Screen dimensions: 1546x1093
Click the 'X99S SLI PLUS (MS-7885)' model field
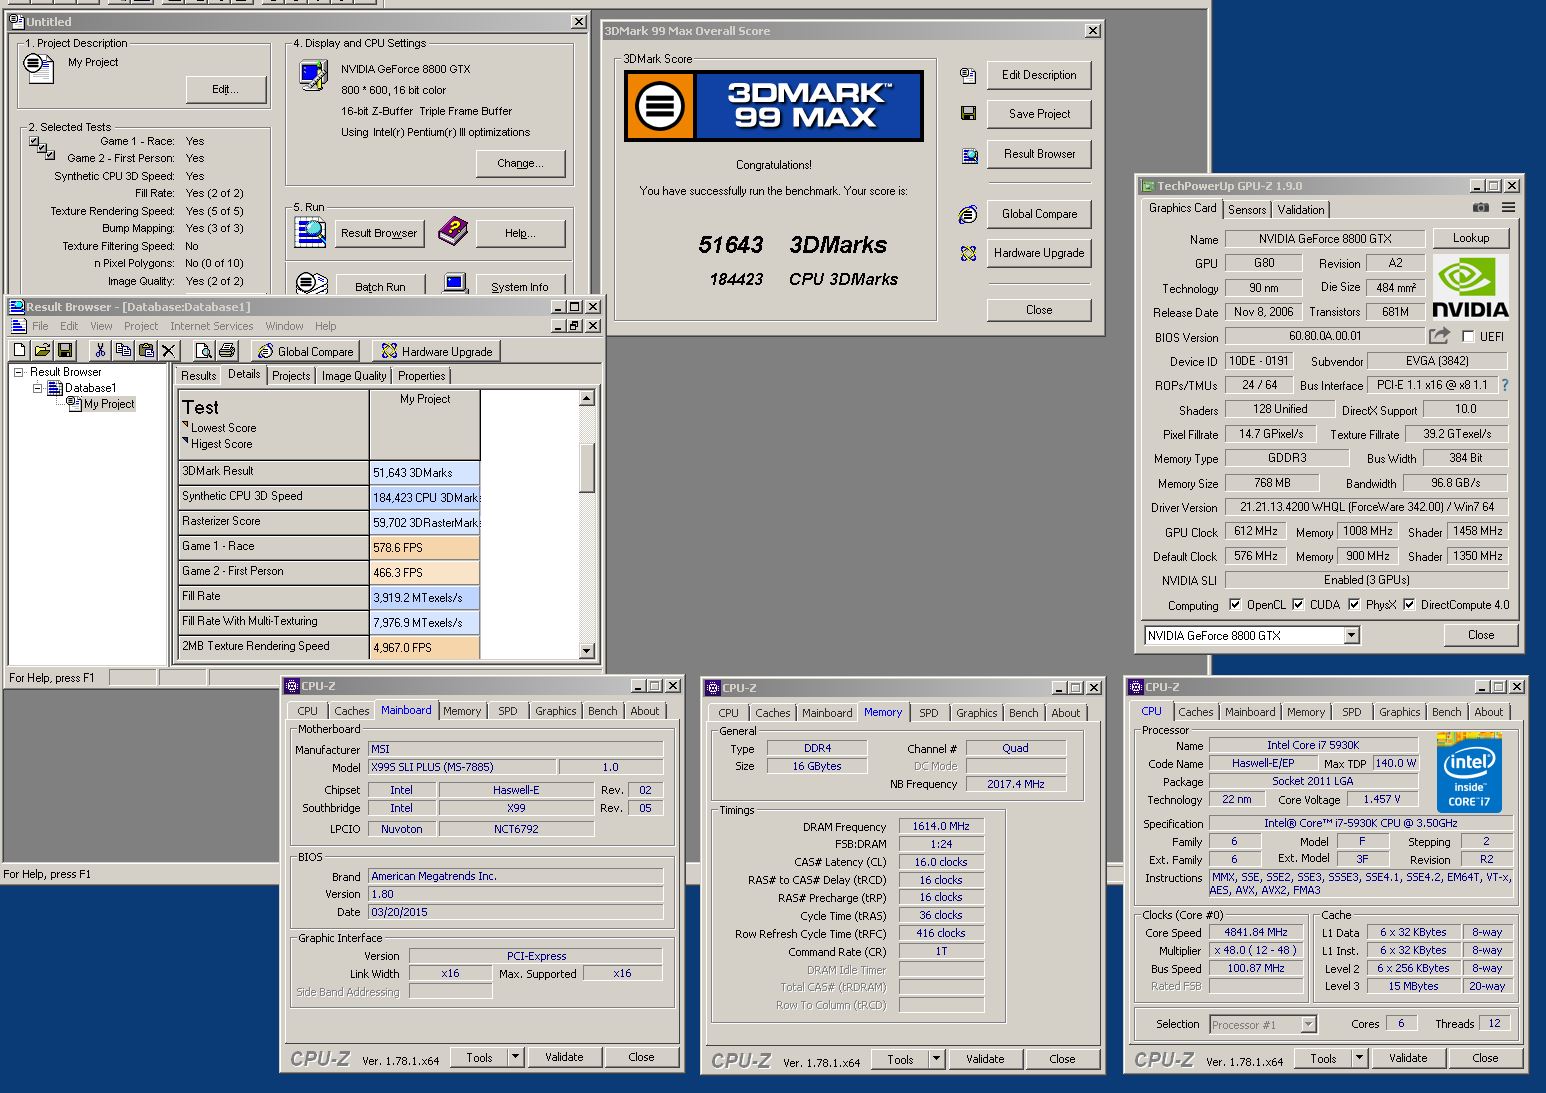(x=461, y=767)
